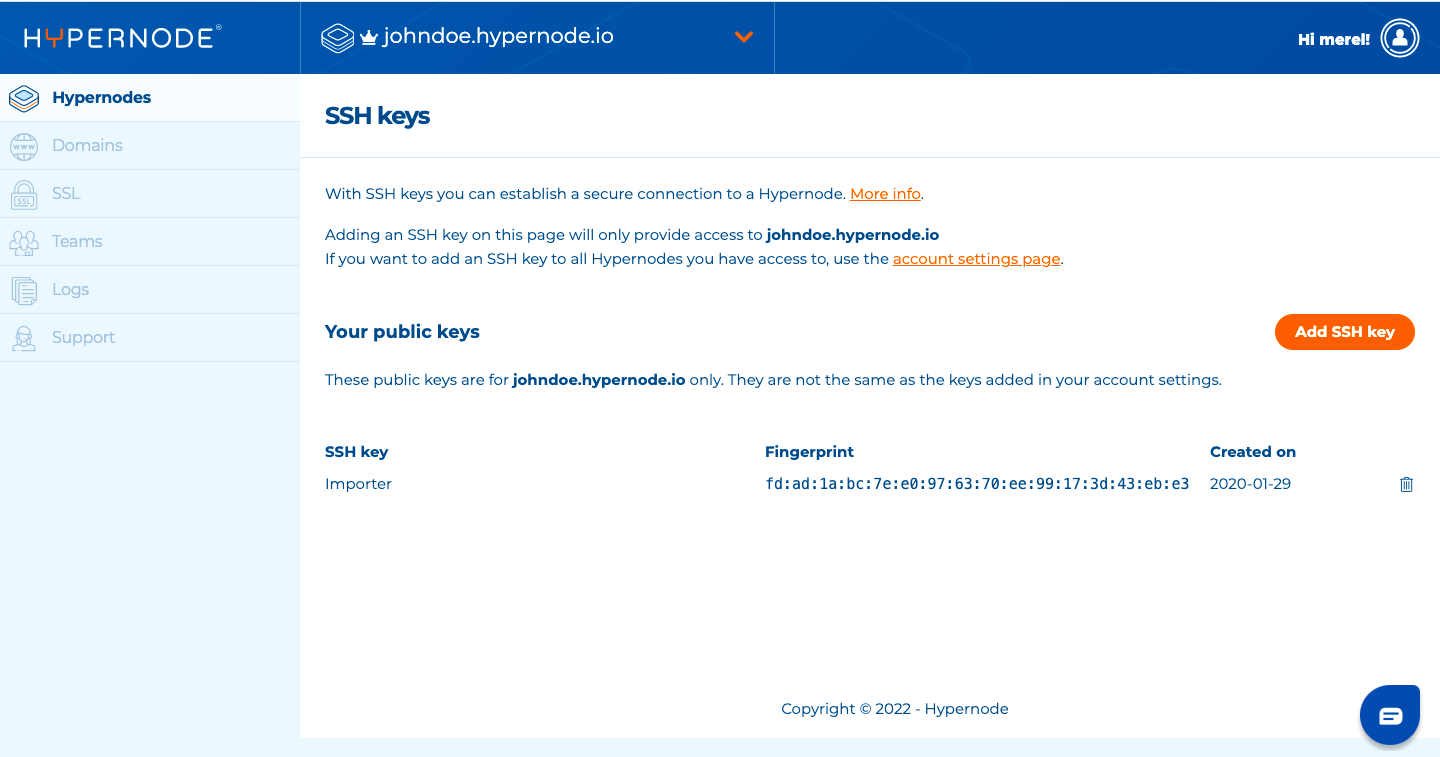Click the Teams people icon
This screenshot has height=757, width=1440.
coord(24,242)
